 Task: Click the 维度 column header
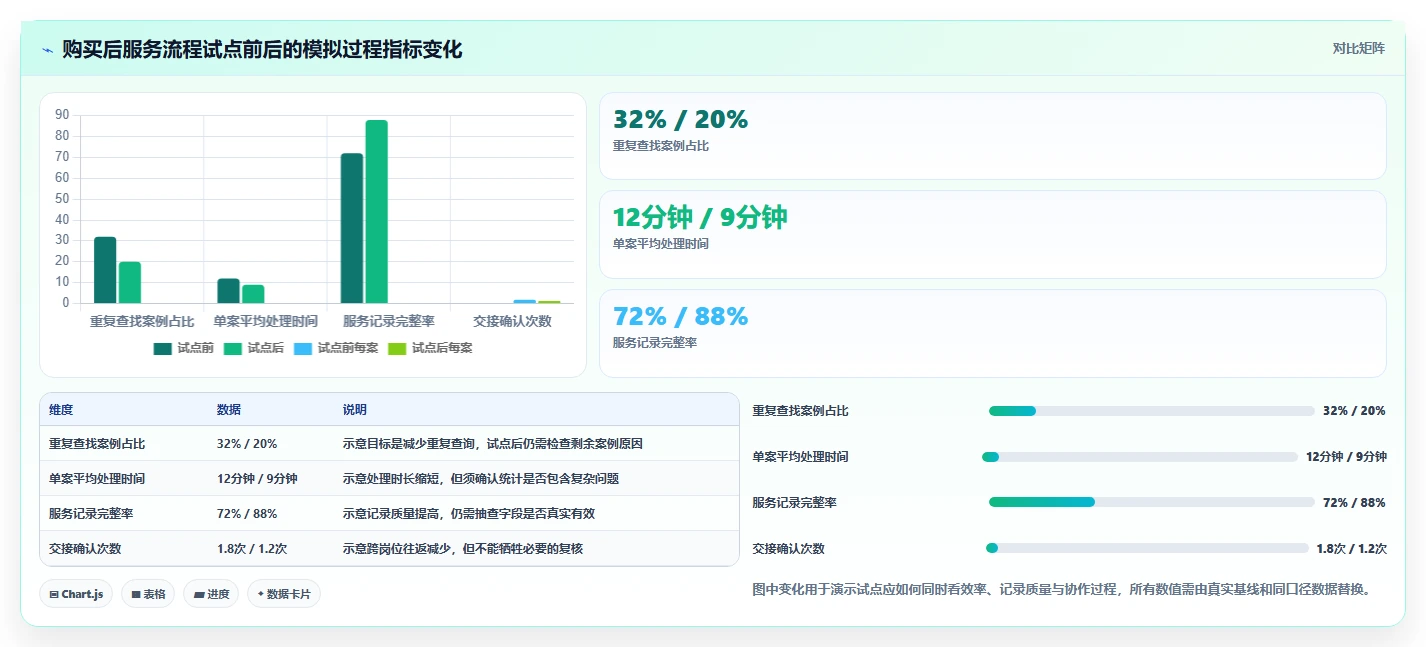pyautogui.click(x=61, y=410)
